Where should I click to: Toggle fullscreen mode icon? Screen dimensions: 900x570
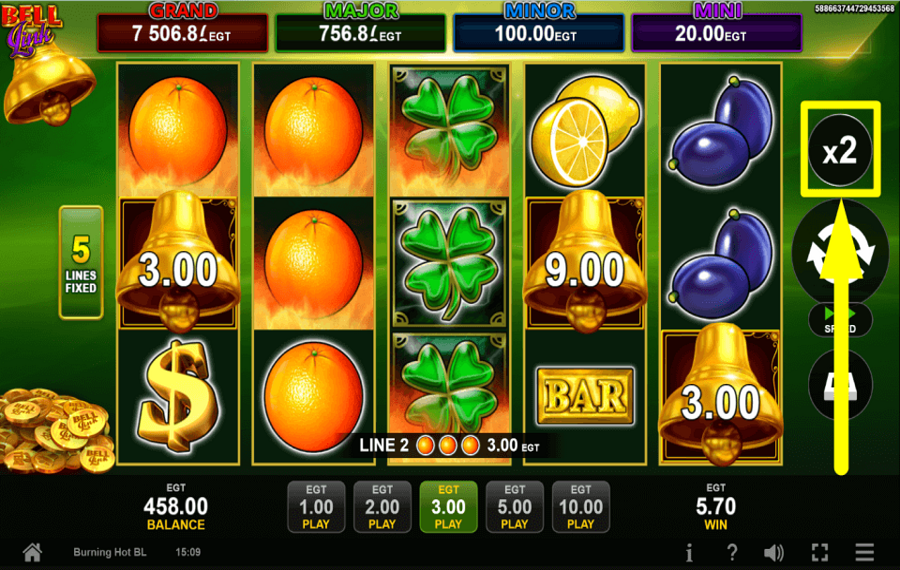pos(820,553)
